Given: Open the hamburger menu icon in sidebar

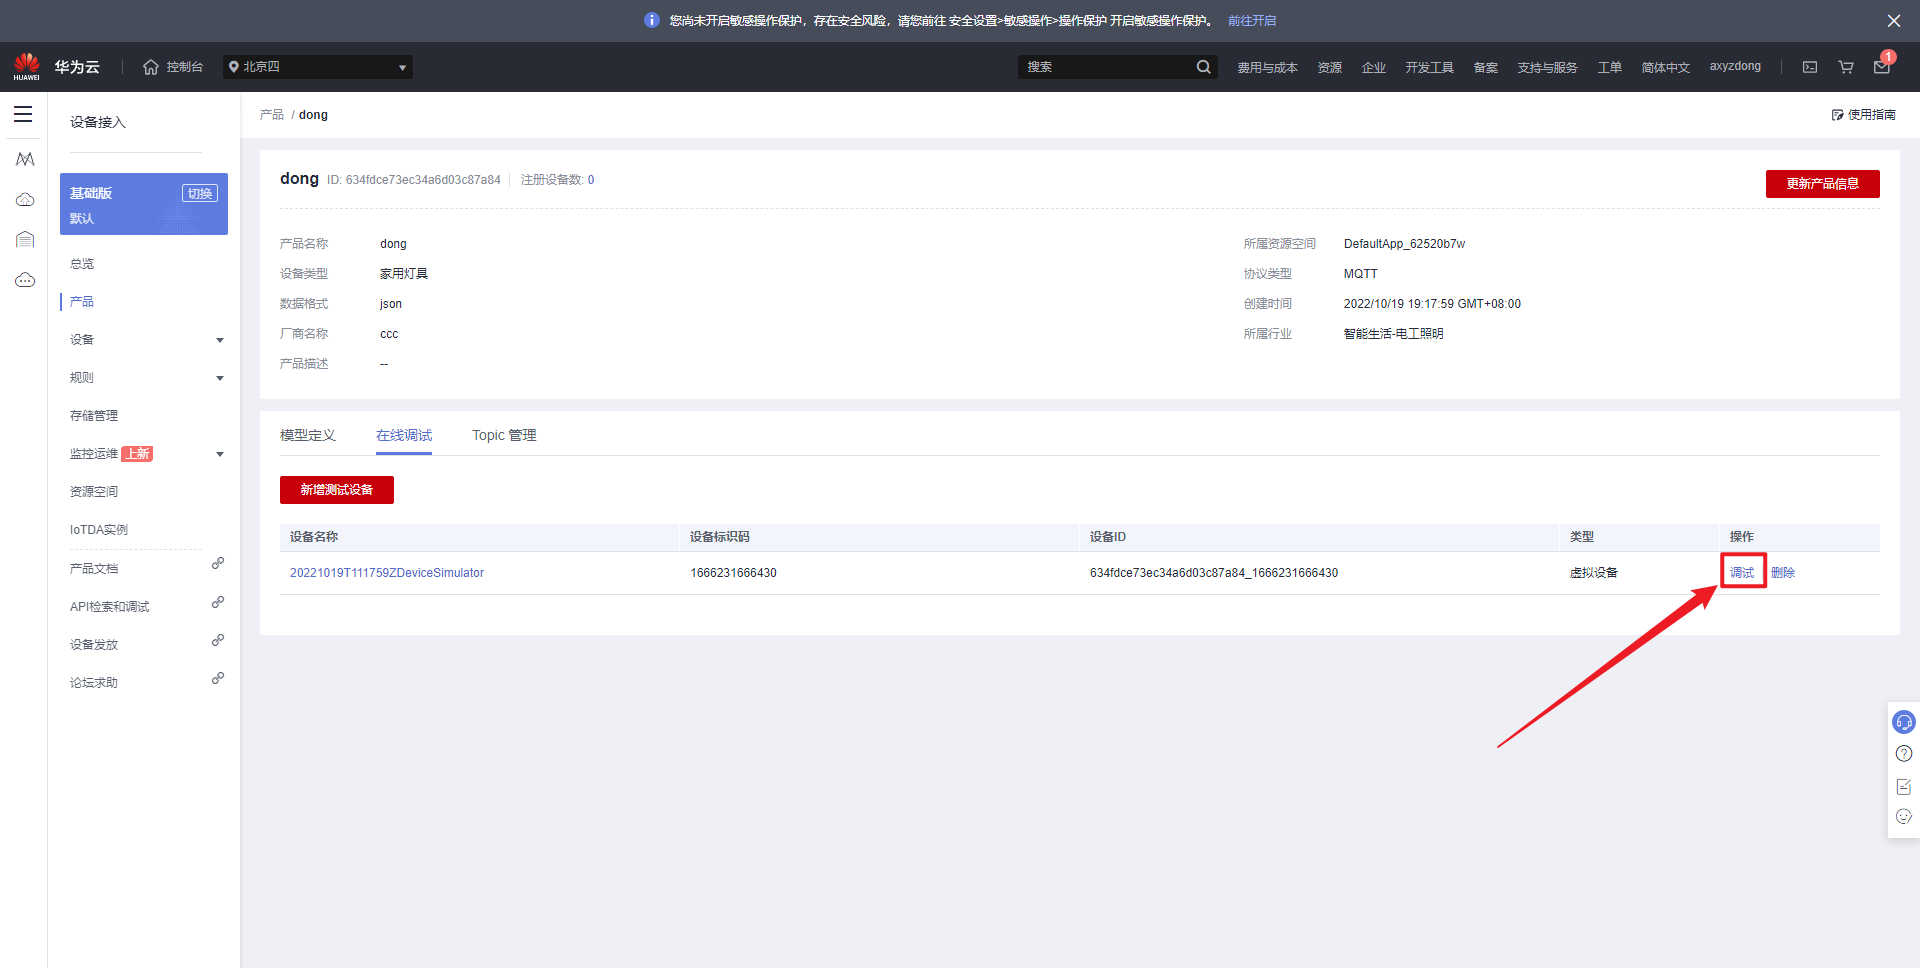Looking at the screenshot, I should point(23,114).
